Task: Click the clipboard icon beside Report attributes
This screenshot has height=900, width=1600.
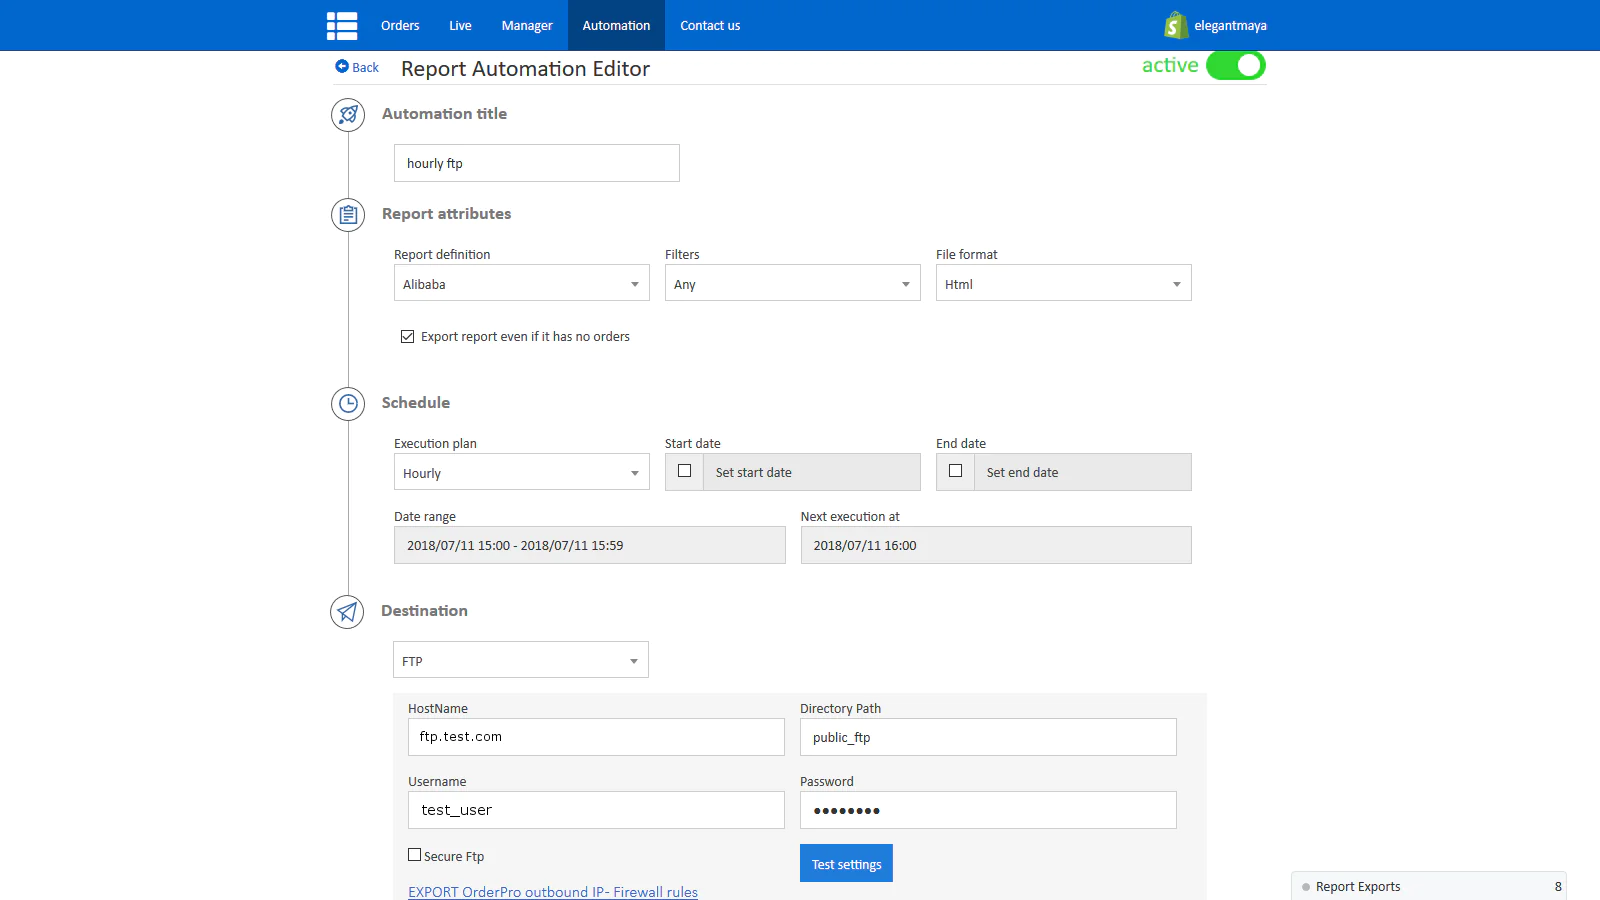Action: 348,215
